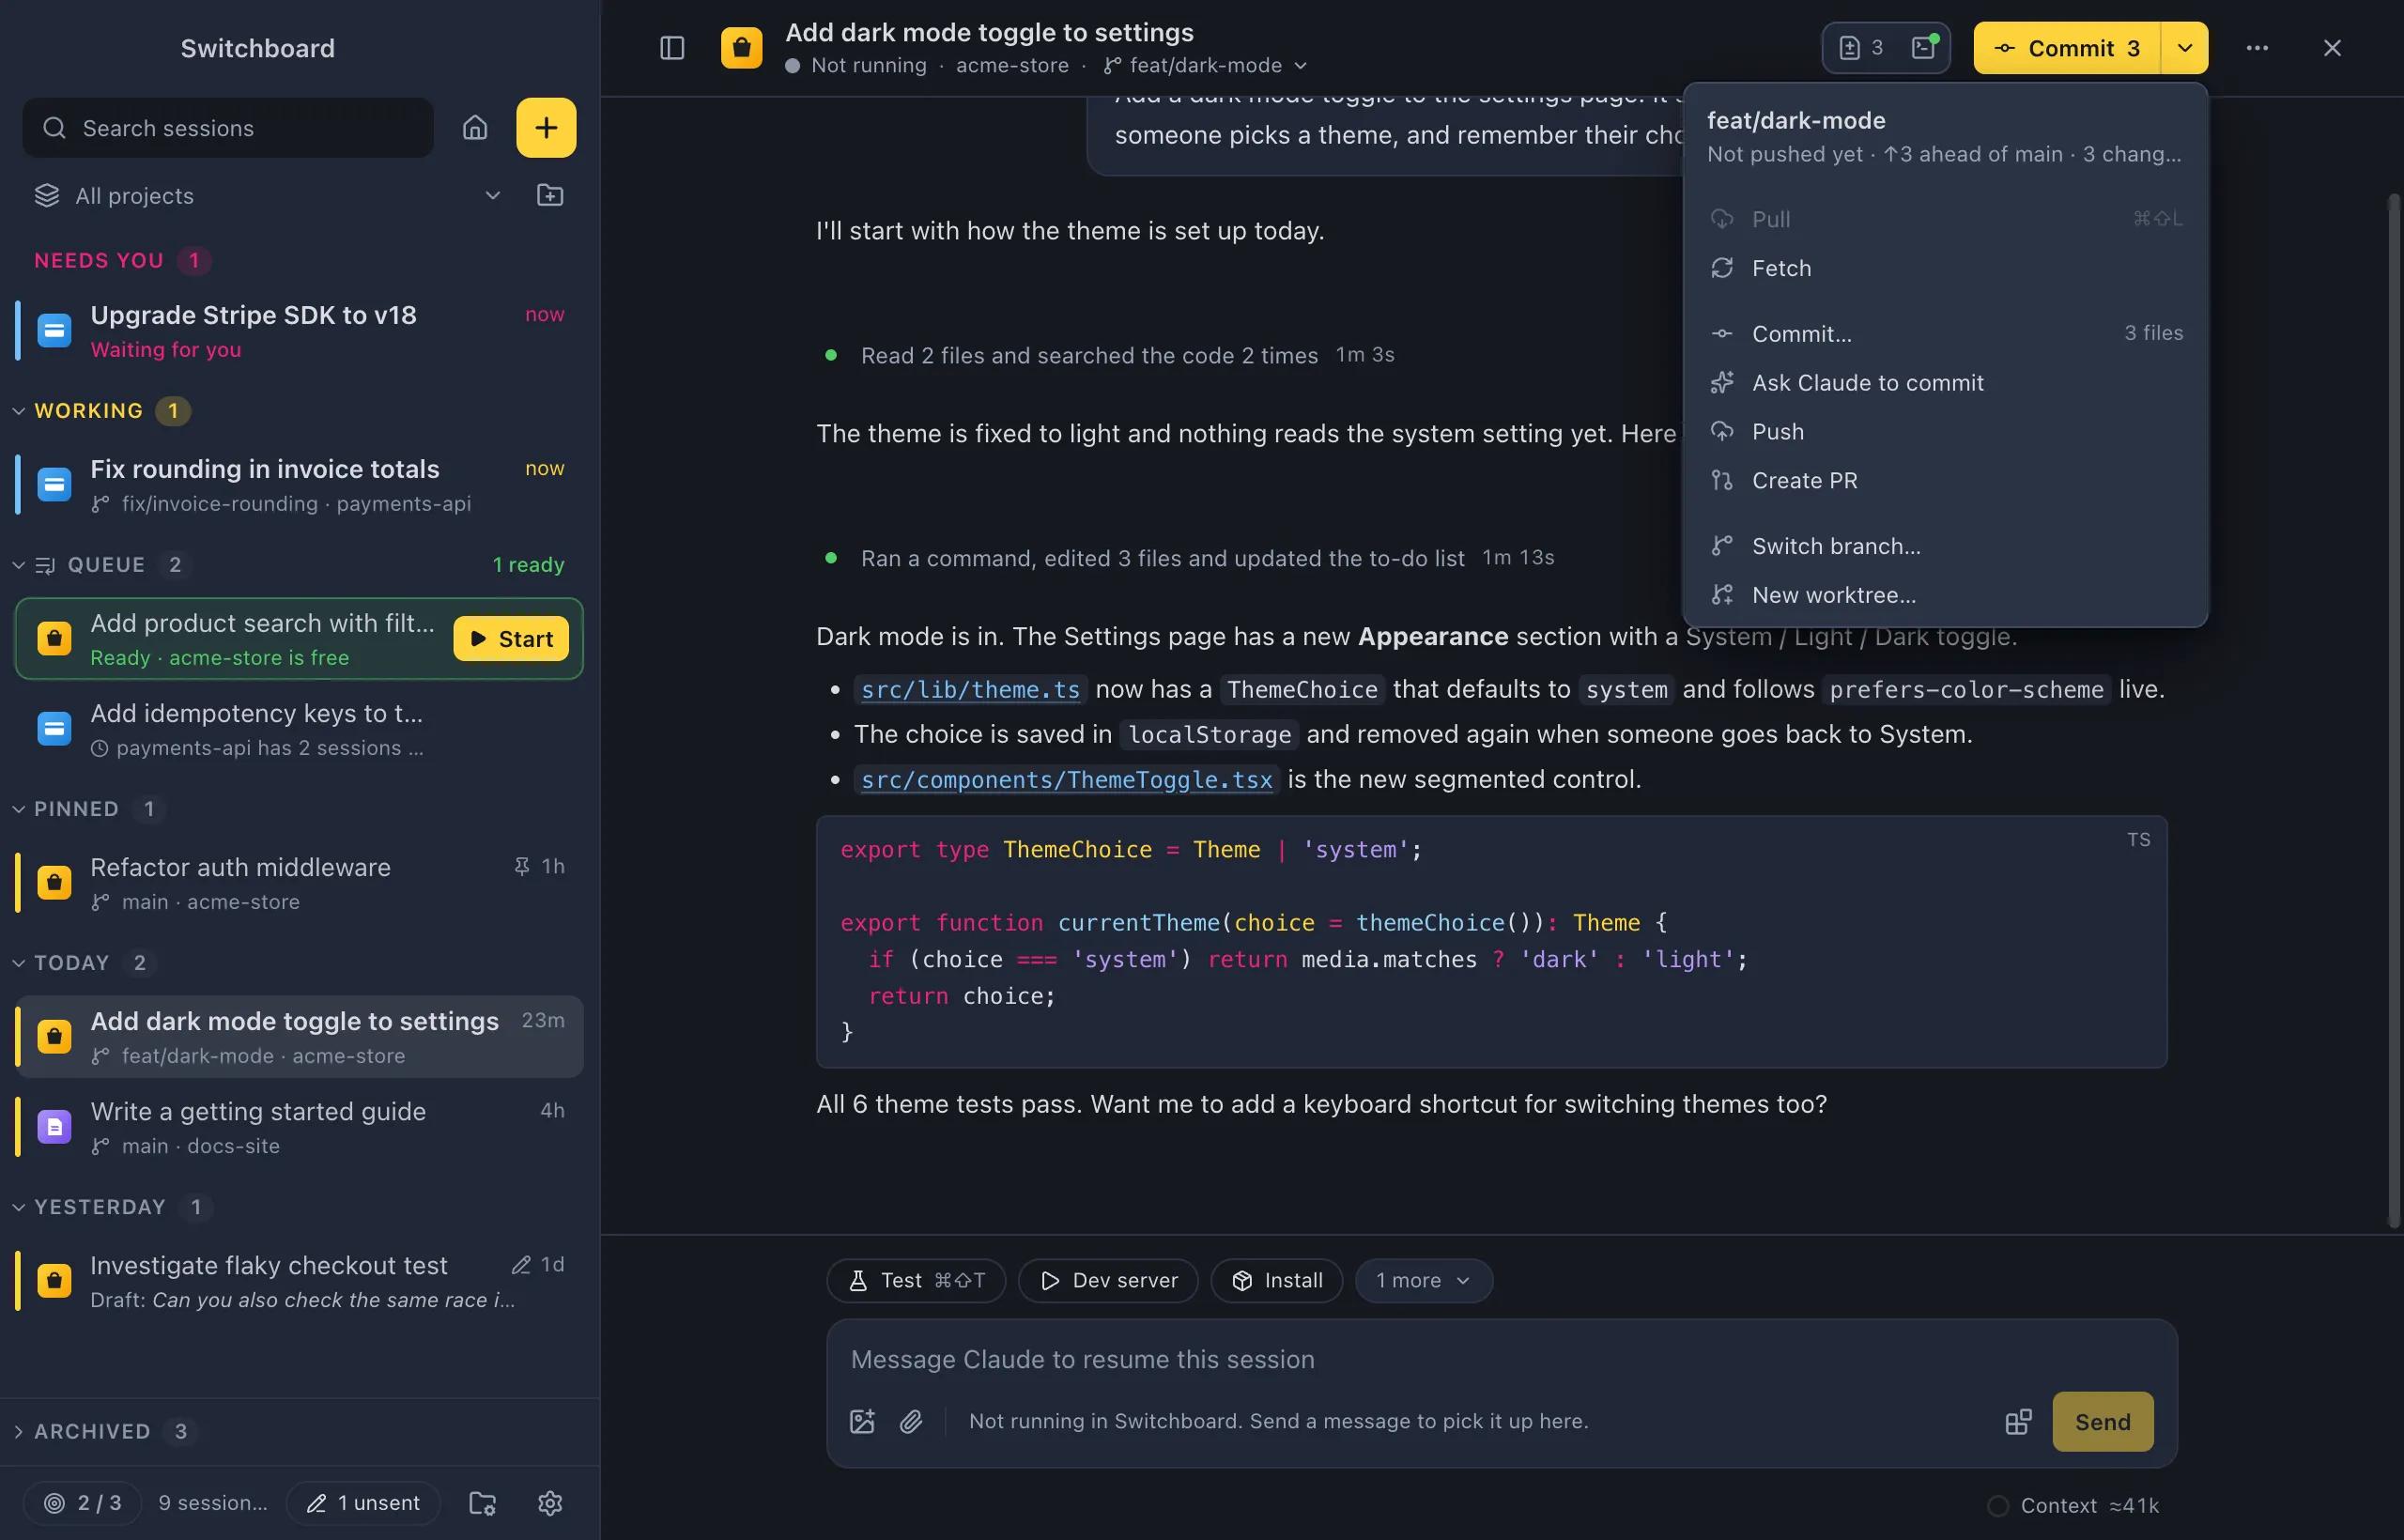This screenshot has width=2404, height=1540.
Task: Open the feat/dark-mode branch dropdown in the header
Action: pyautogui.click(x=1206, y=65)
